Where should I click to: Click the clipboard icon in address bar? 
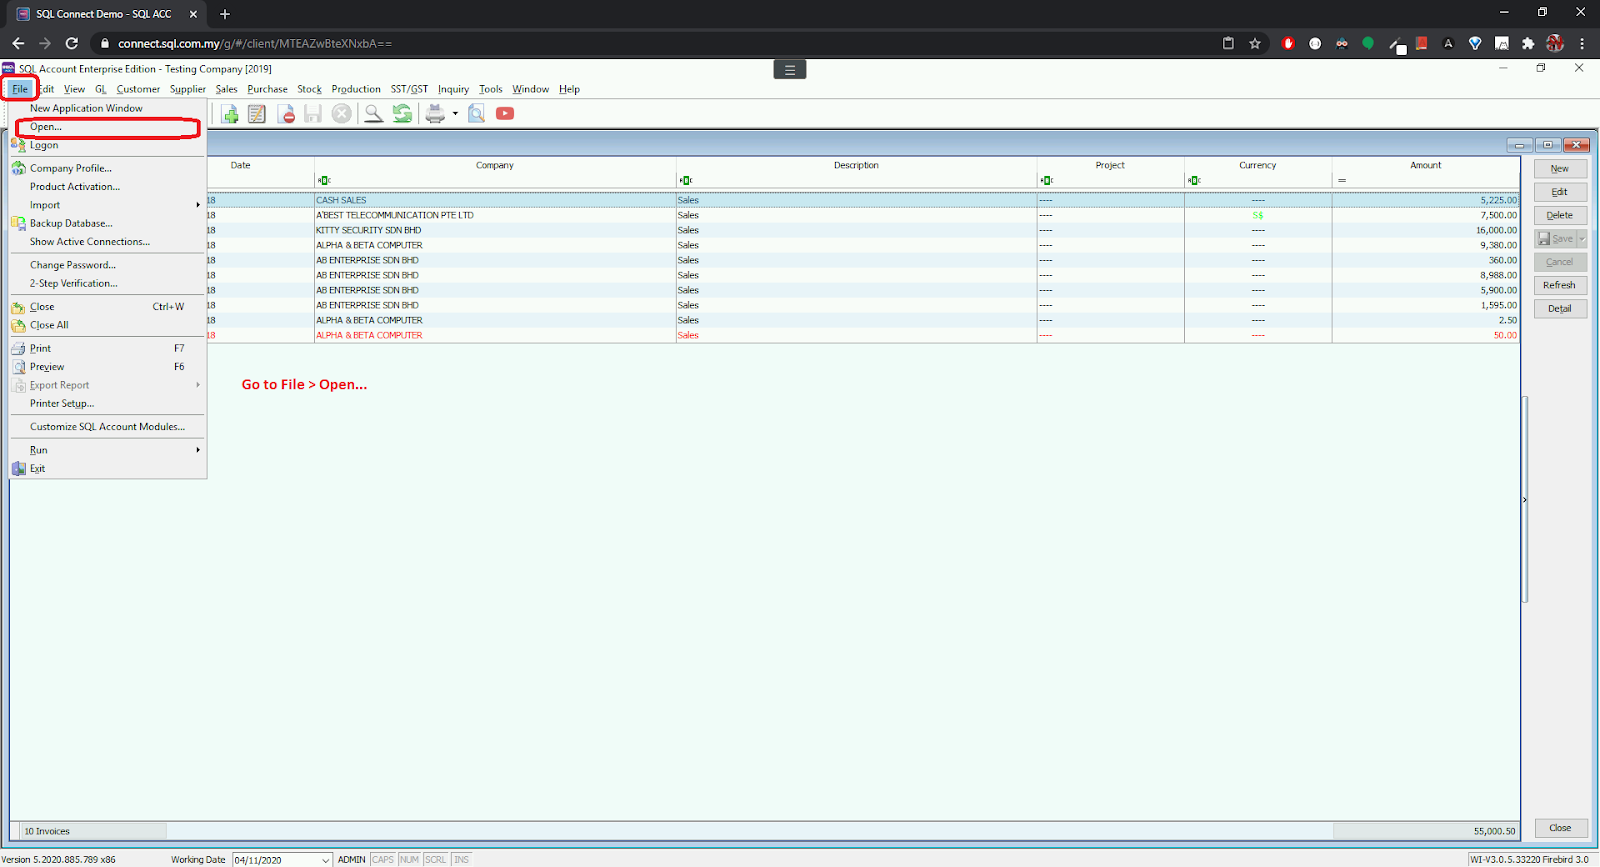pos(1228,43)
